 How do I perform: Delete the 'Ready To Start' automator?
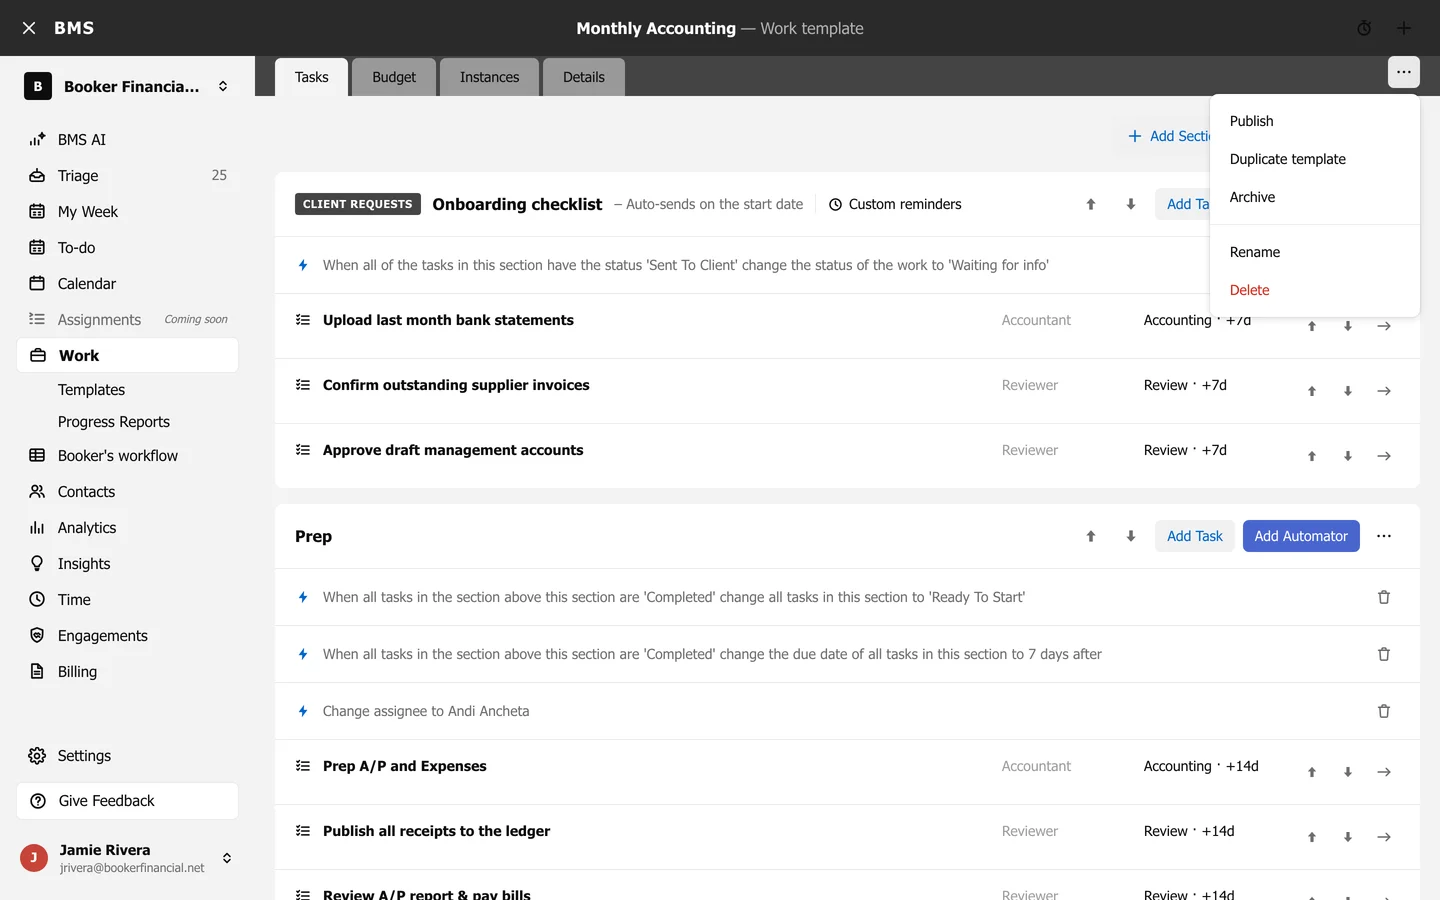1384,597
